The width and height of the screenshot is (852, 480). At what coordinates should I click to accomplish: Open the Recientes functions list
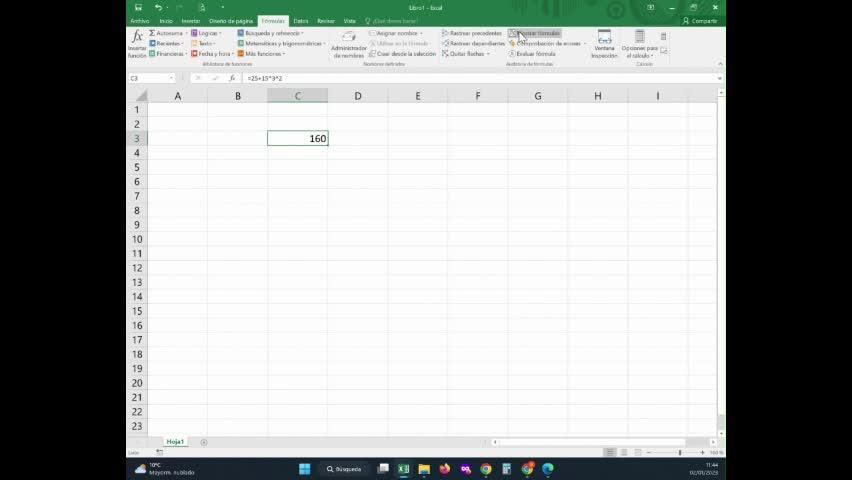[166, 43]
